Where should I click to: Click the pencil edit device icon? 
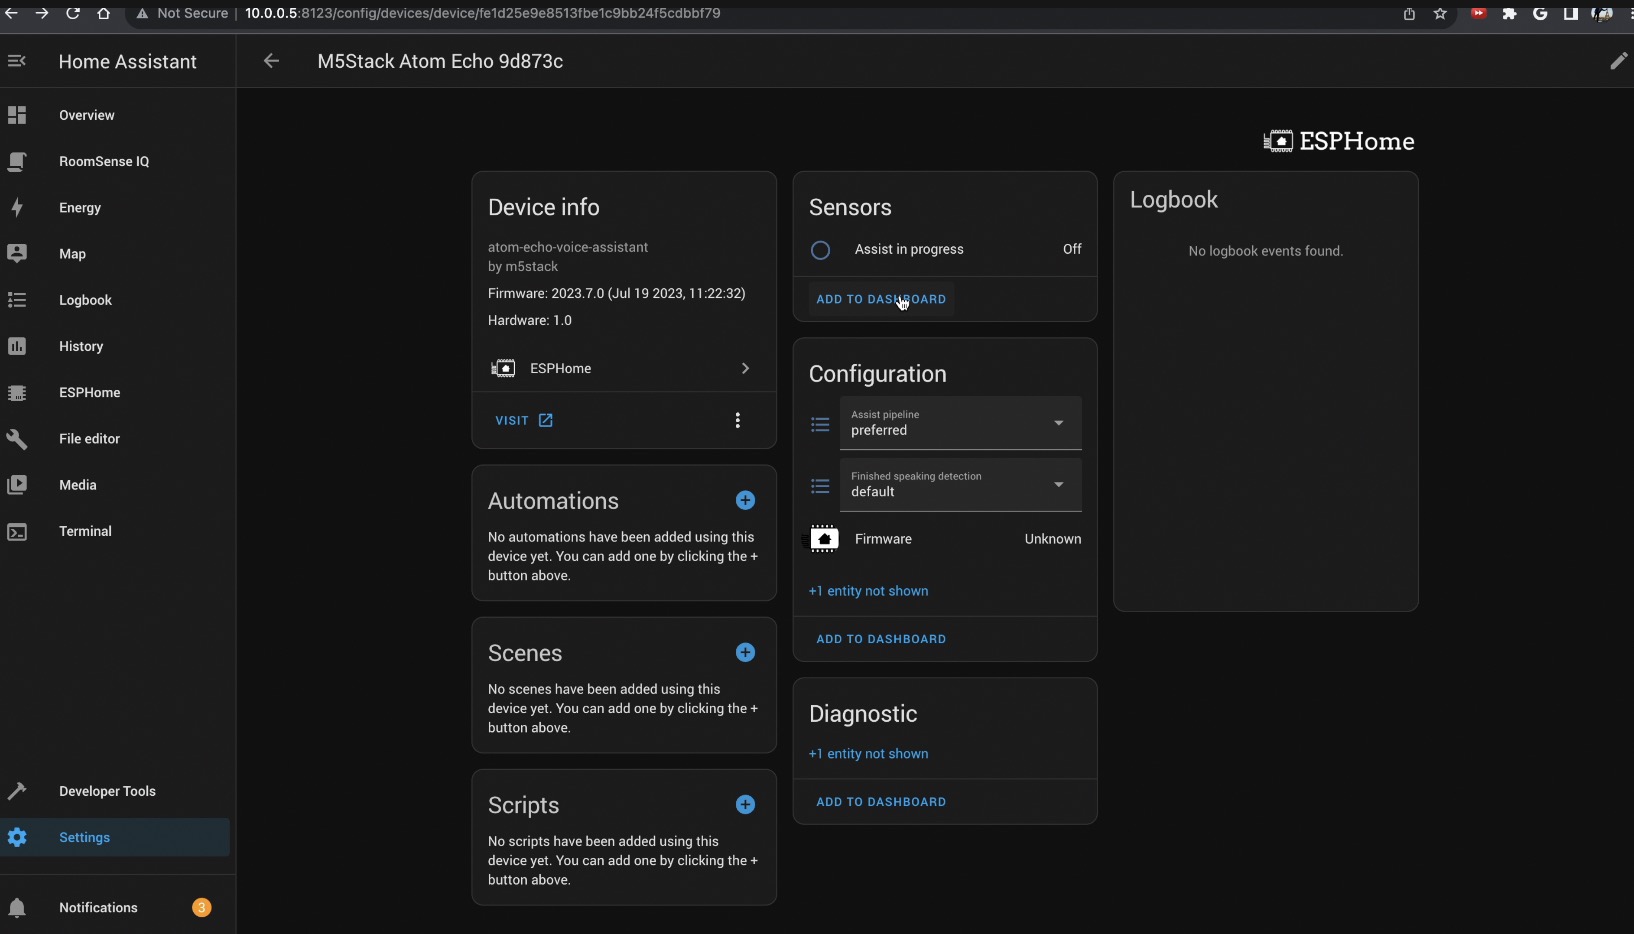(1618, 61)
